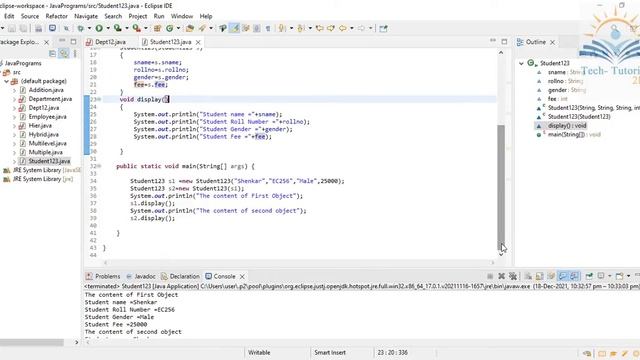Click the New Java Package icon
The height and width of the screenshot is (360, 640).
[x=157, y=28]
